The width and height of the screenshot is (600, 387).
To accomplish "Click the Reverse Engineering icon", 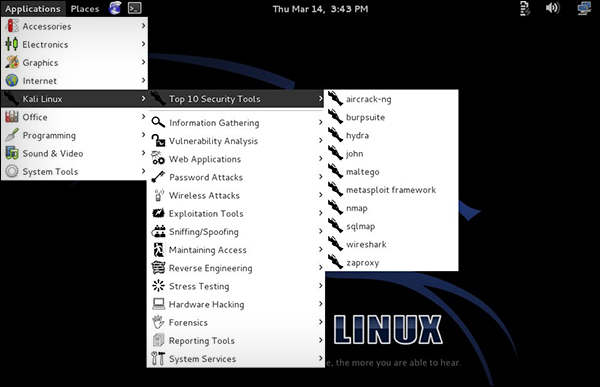I will click(x=158, y=268).
